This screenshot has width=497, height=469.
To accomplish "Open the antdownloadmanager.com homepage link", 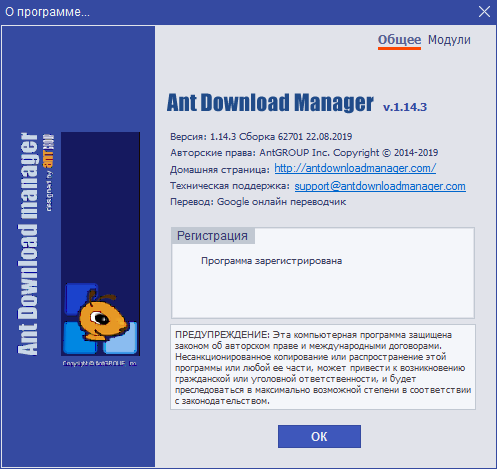I will tap(355, 168).
